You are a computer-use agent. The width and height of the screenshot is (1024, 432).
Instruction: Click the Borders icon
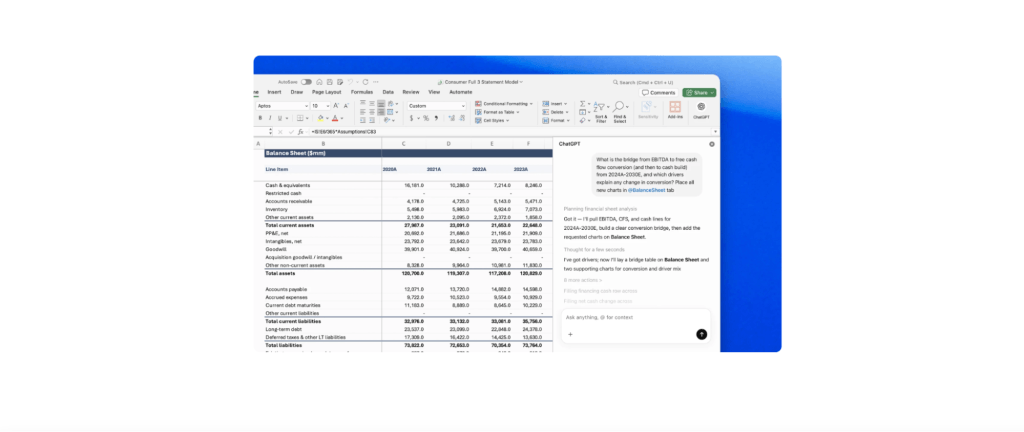(300, 118)
